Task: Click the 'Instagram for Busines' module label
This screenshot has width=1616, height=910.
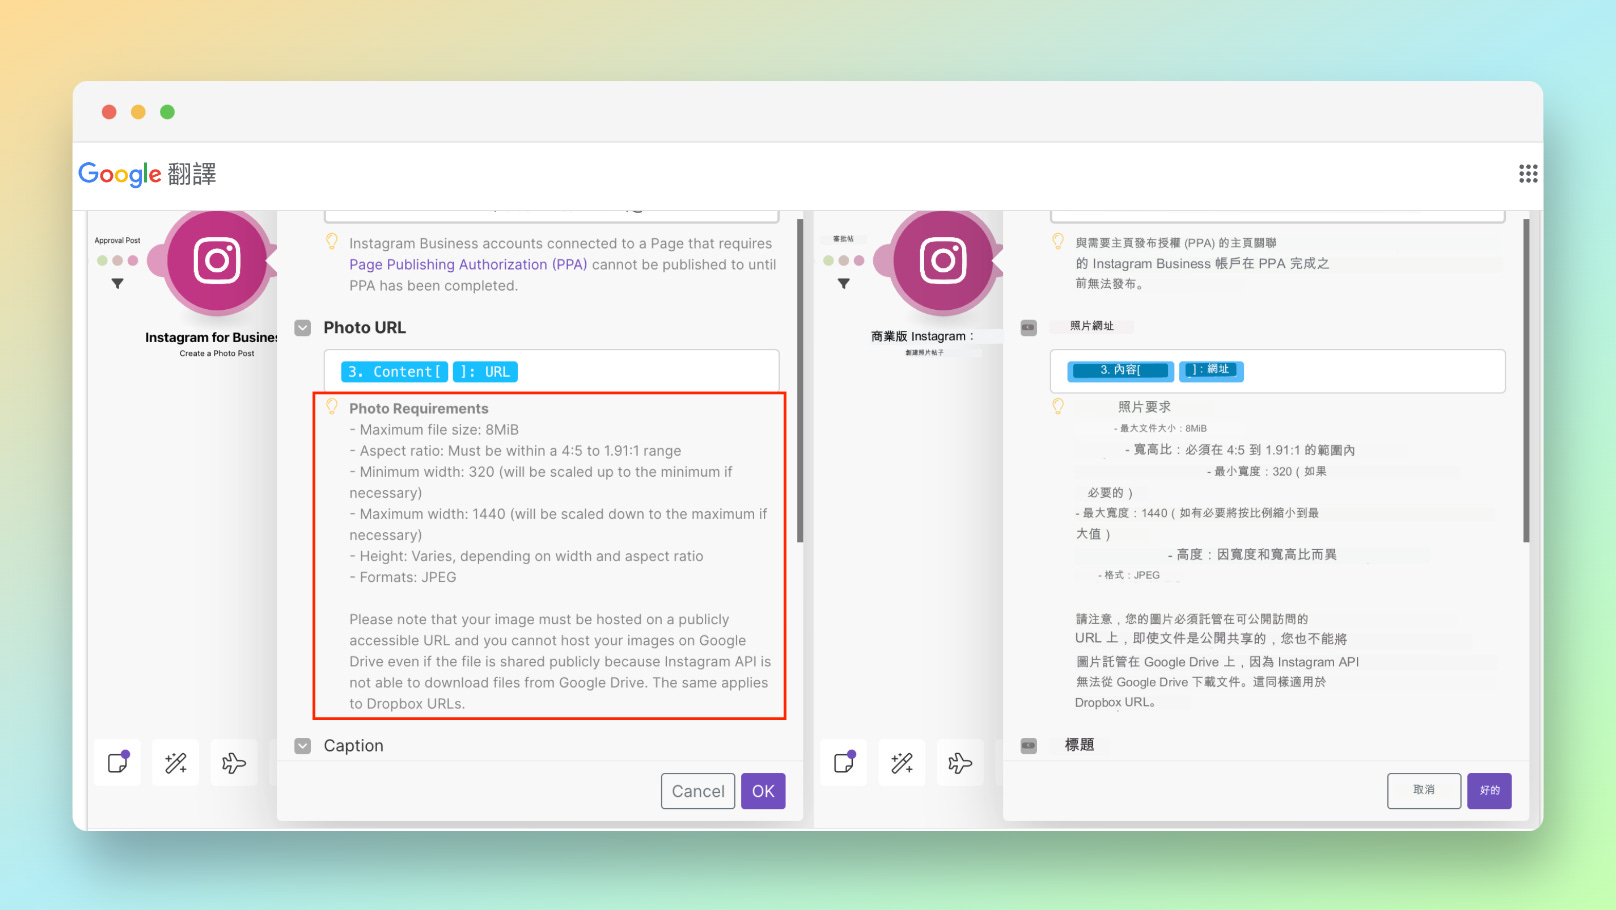Action: tap(211, 338)
